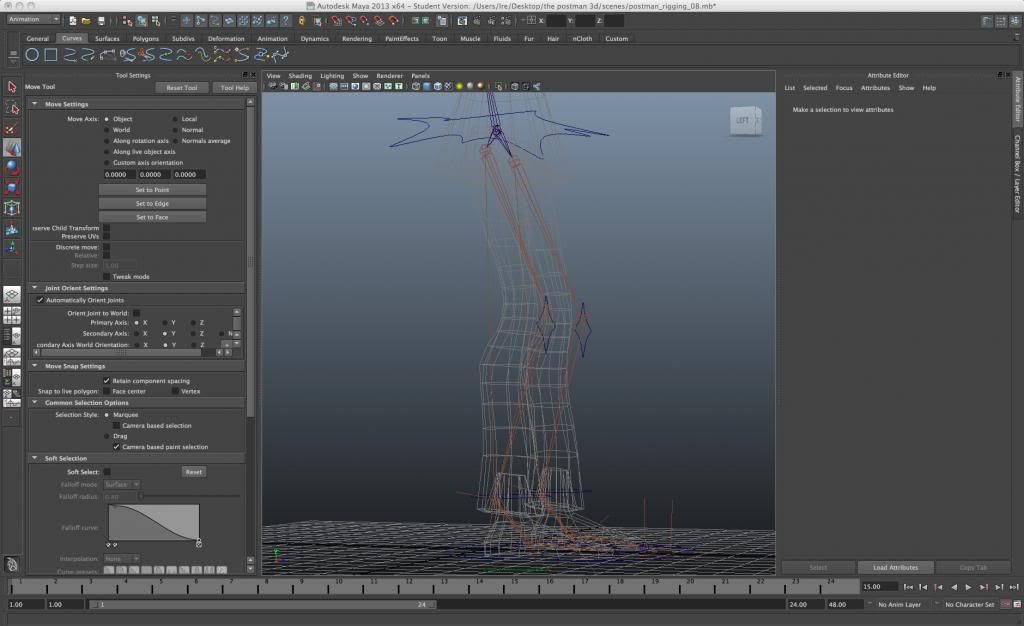This screenshot has width=1024, height=626.
Task: Collapse the Soft Selection section
Action: tap(36, 458)
